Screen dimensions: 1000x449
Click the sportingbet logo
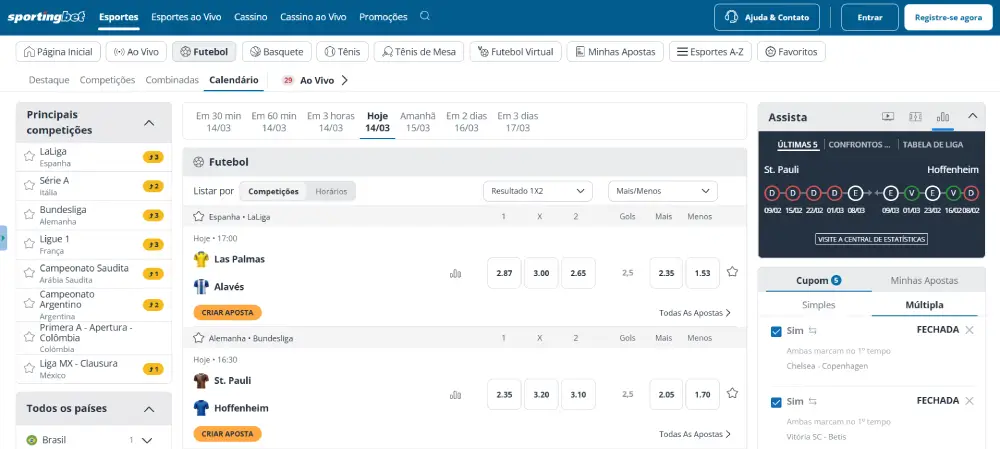47,17
